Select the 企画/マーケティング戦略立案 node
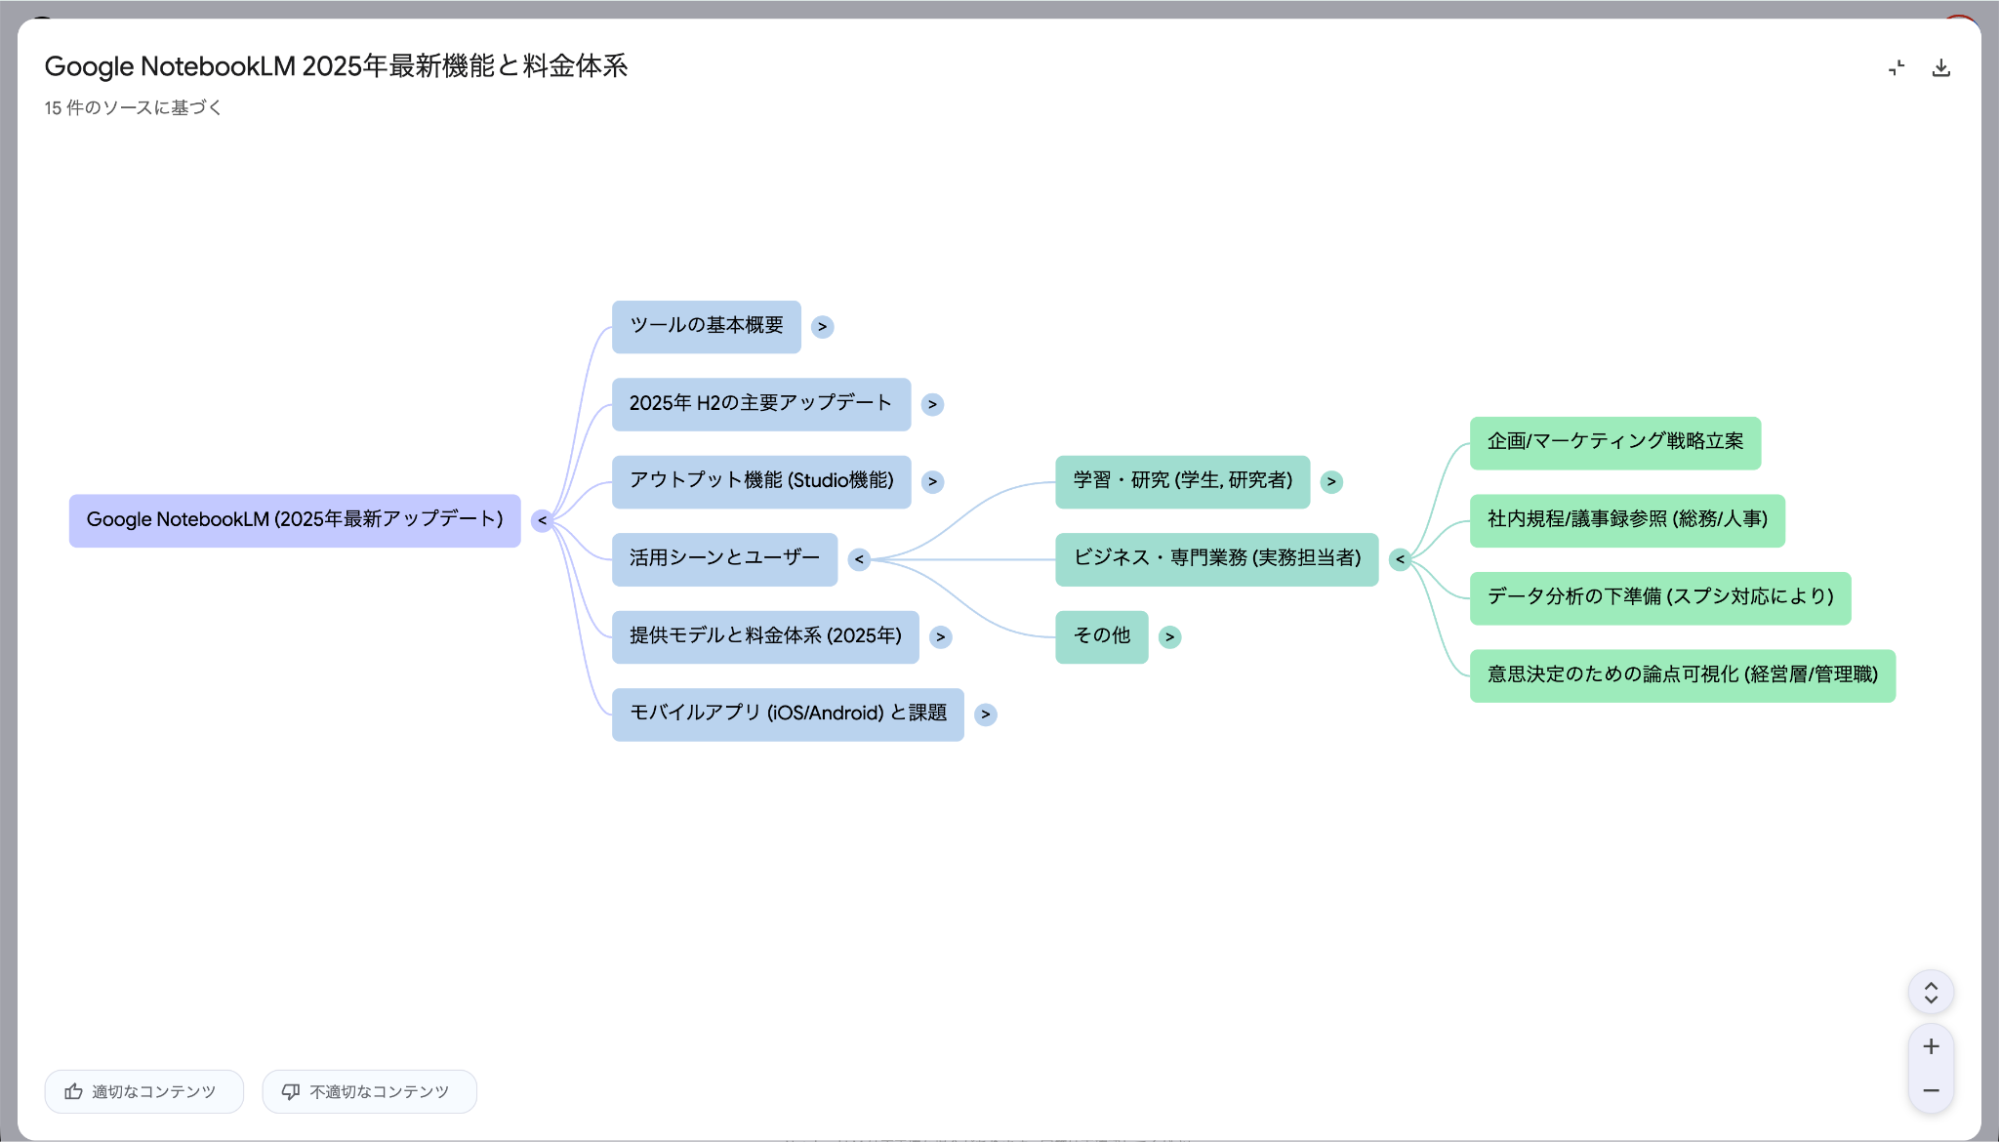Screen dimensions: 1999x1143 coord(1616,443)
